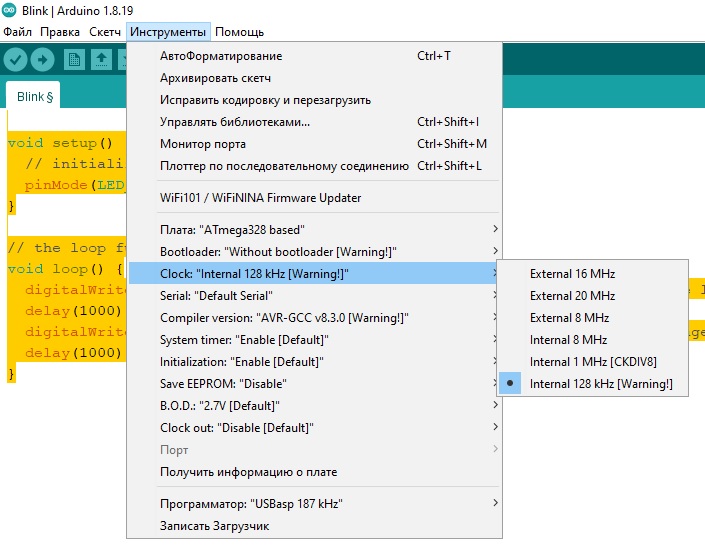
Task: Open the Скетч menu
Action: (105, 32)
